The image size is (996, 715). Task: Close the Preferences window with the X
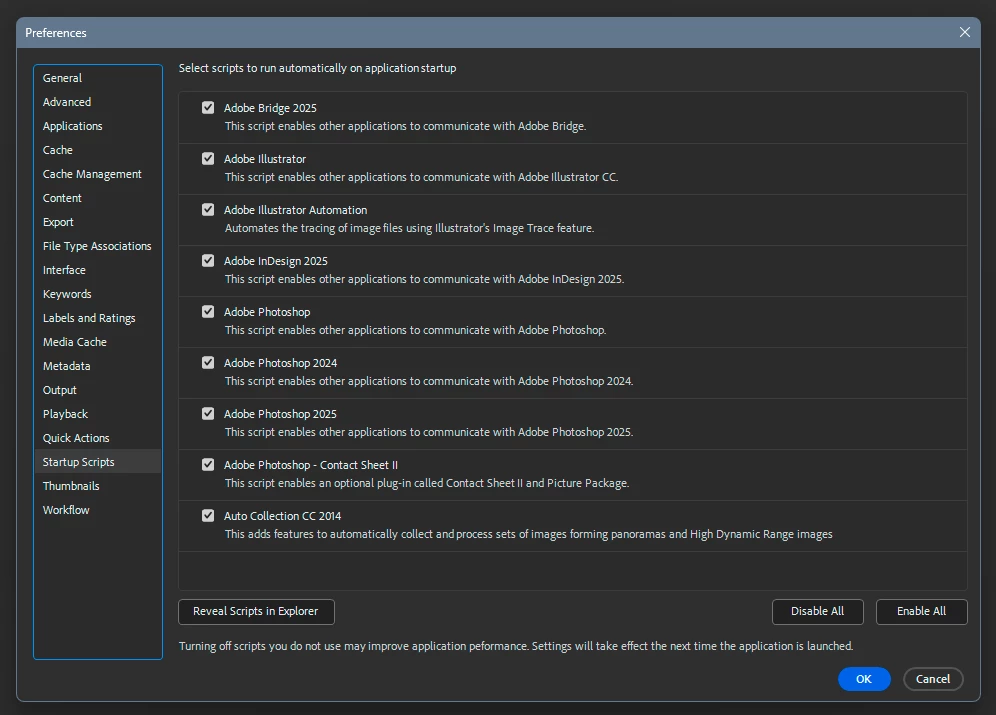point(964,32)
